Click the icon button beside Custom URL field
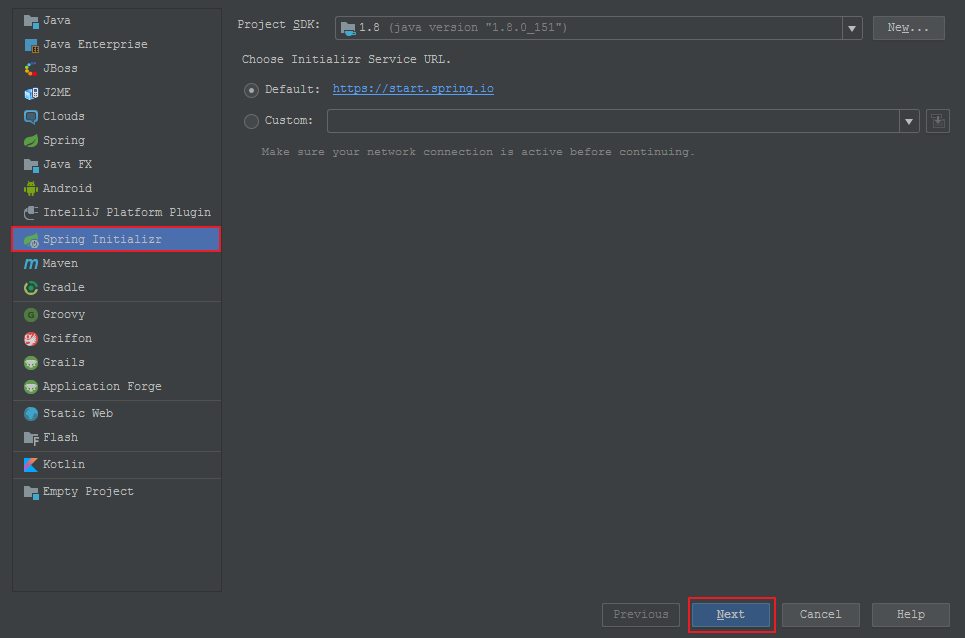 pyautogui.click(x=938, y=121)
